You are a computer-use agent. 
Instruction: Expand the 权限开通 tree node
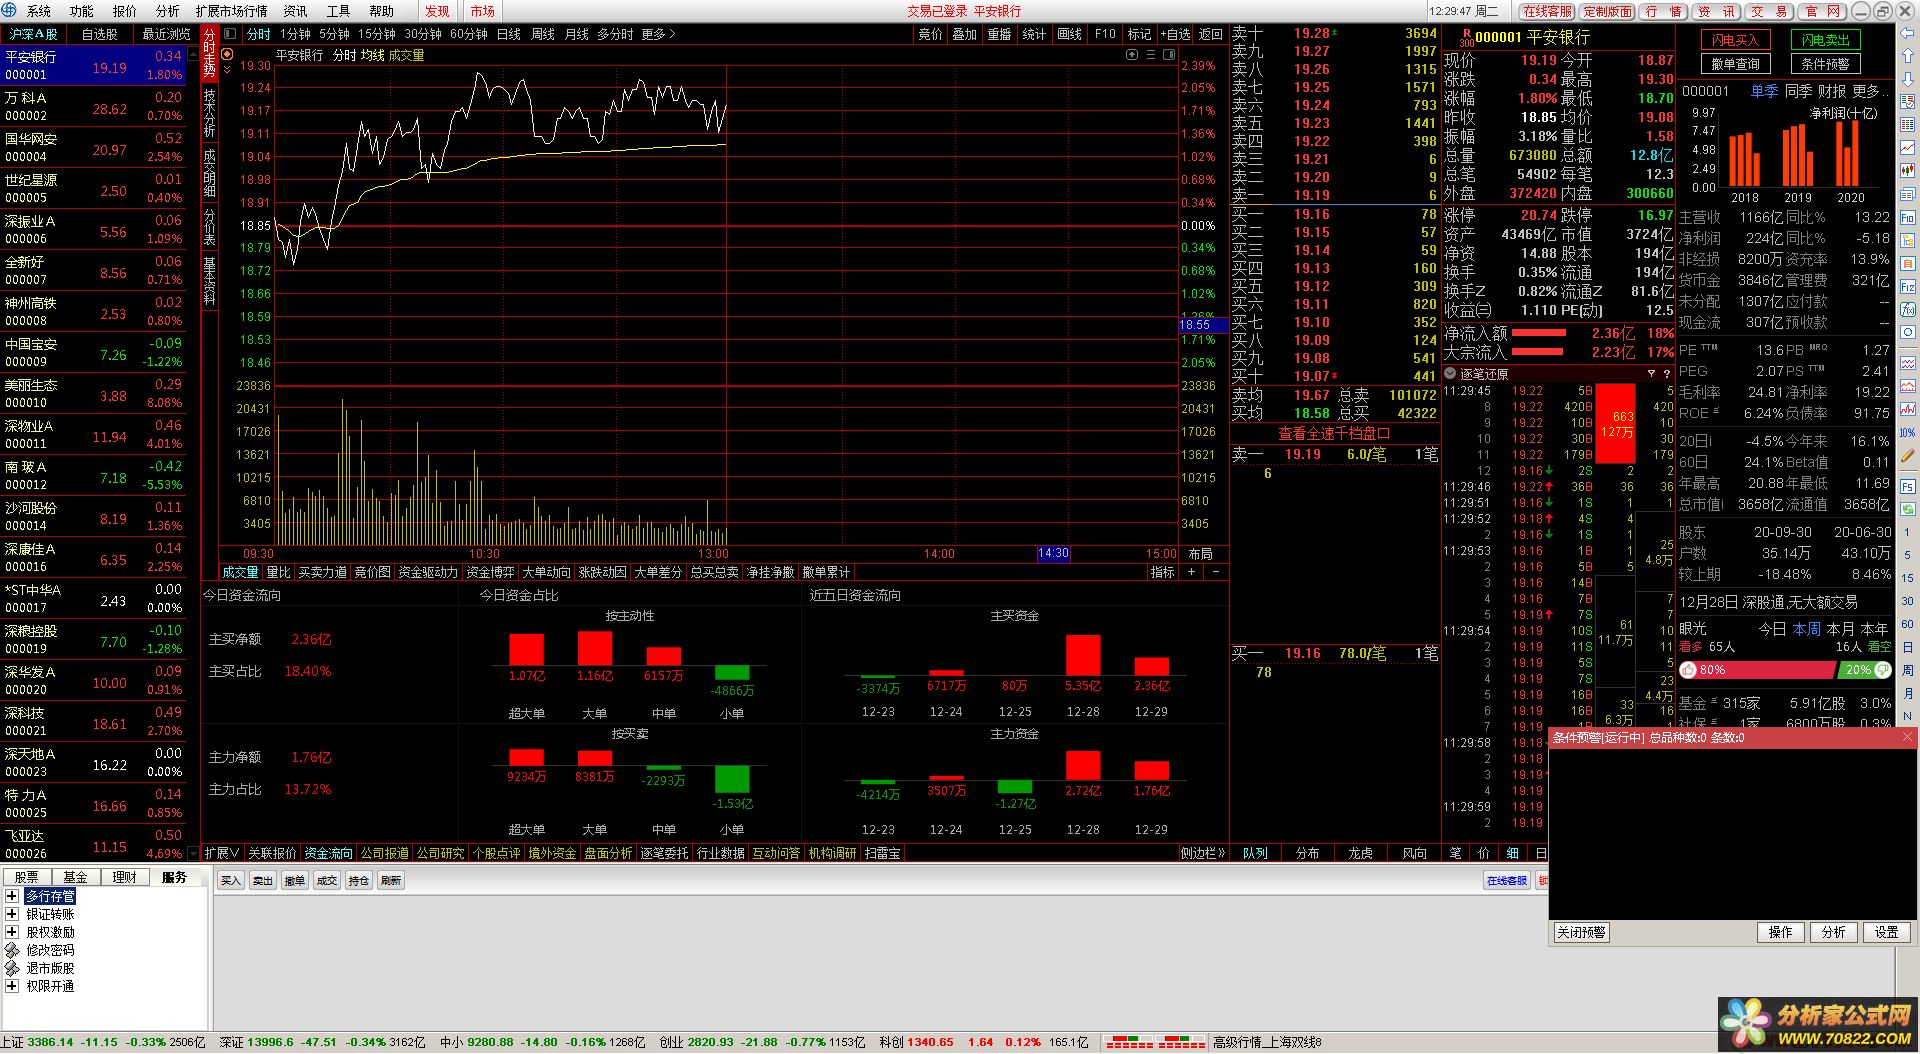[12, 986]
